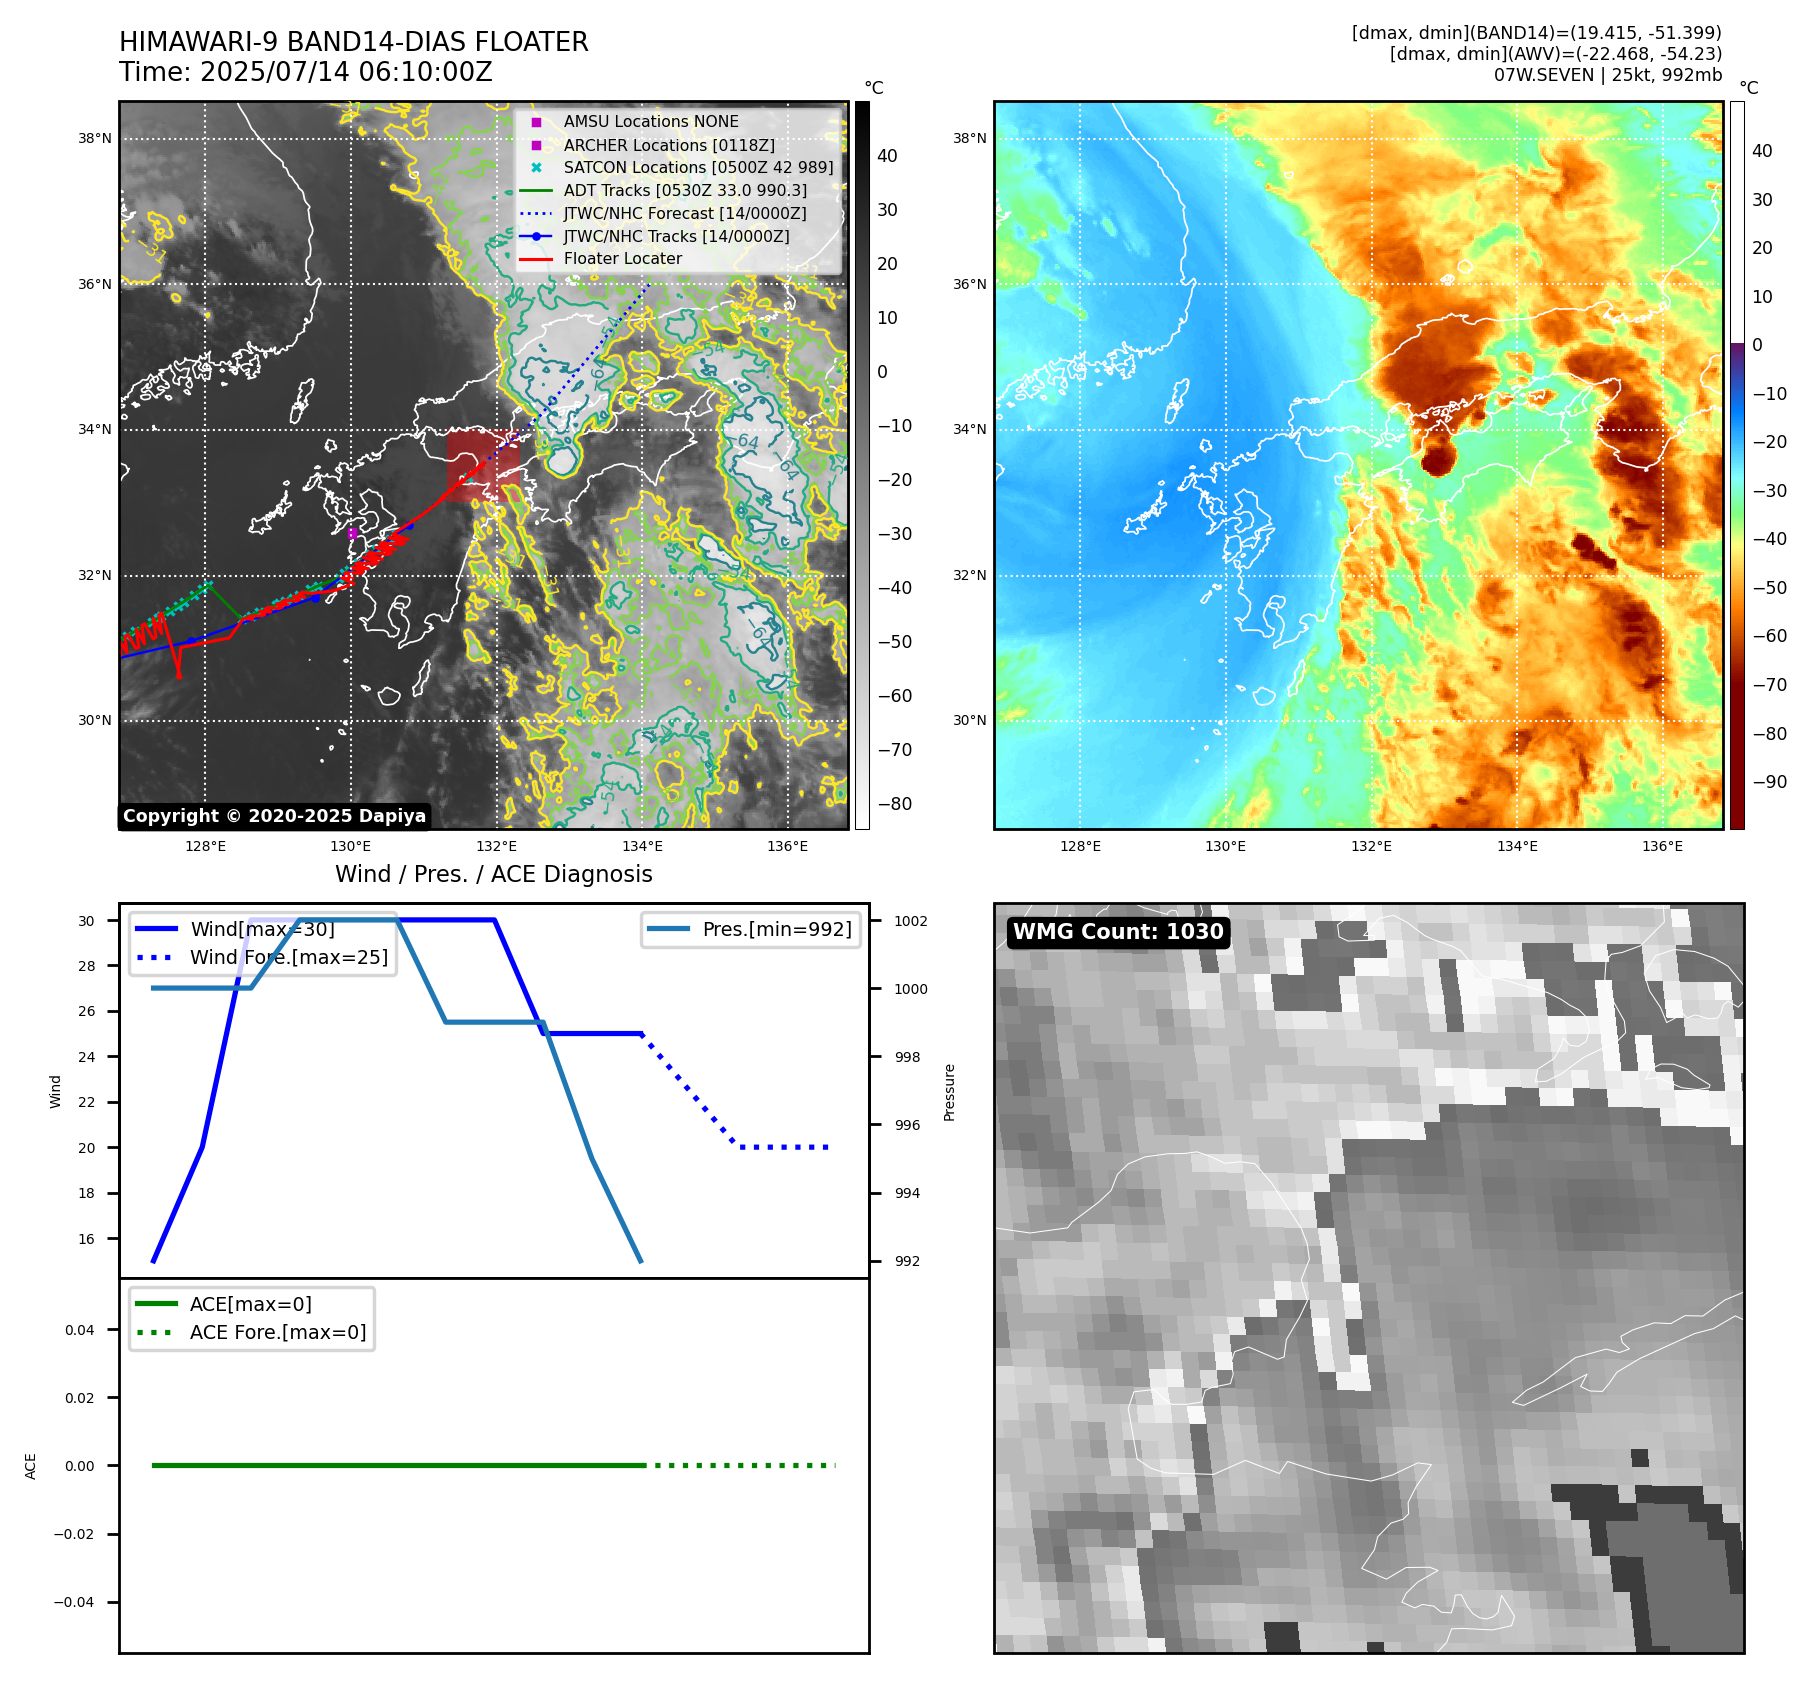Viewport: 1813px width, 1690px height.
Task: Click the [dmax, dmin](BAND14) values text
Action: point(1536,33)
